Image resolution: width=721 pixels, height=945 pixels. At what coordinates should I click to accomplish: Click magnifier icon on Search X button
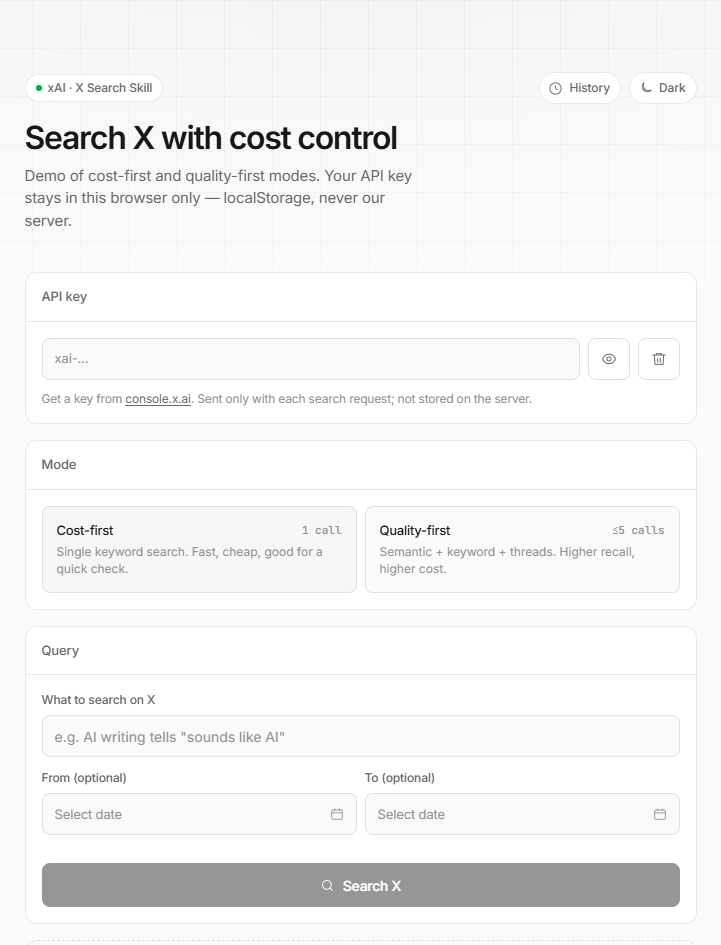[x=327, y=885]
